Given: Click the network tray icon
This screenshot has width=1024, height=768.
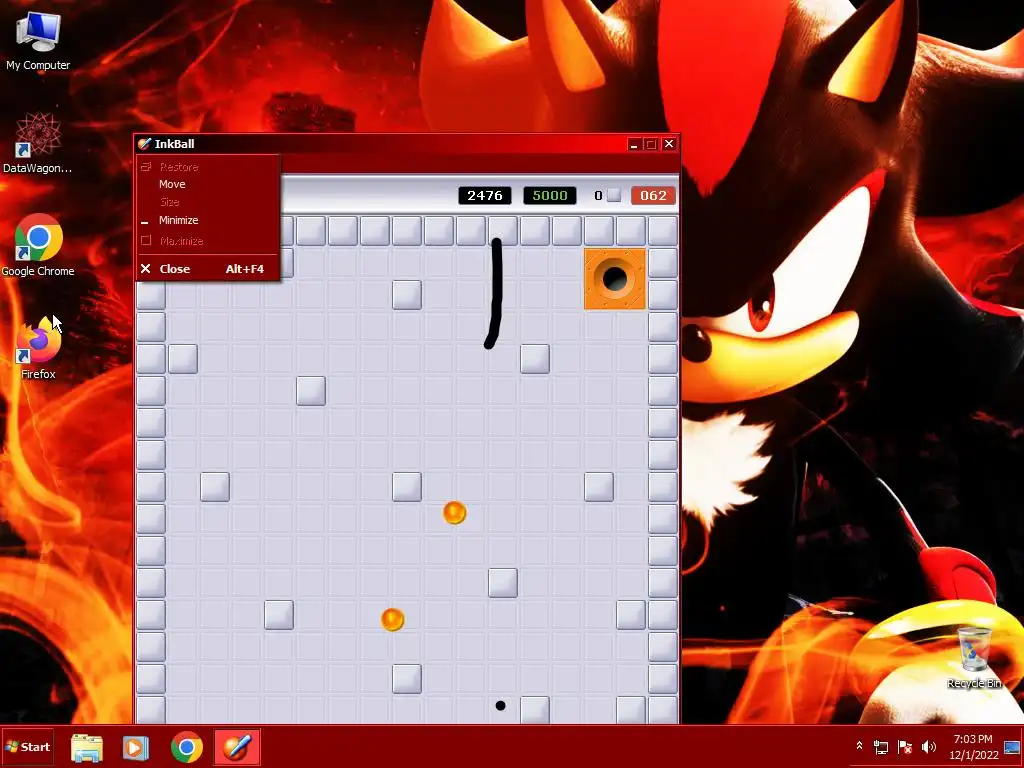Looking at the screenshot, I should (881, 746).
